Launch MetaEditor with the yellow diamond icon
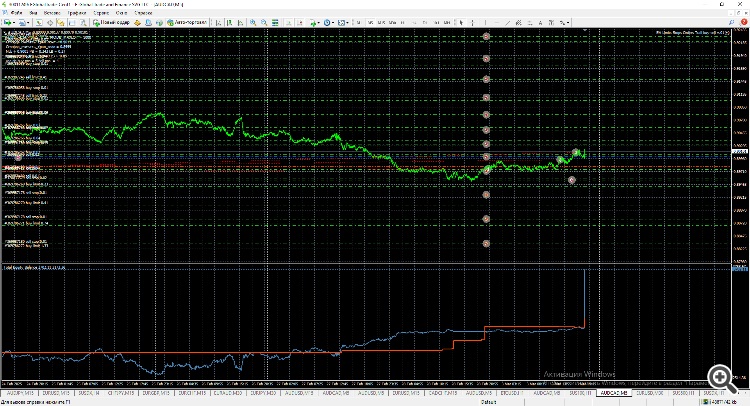The image size is (750, 406). coord(137,22)
